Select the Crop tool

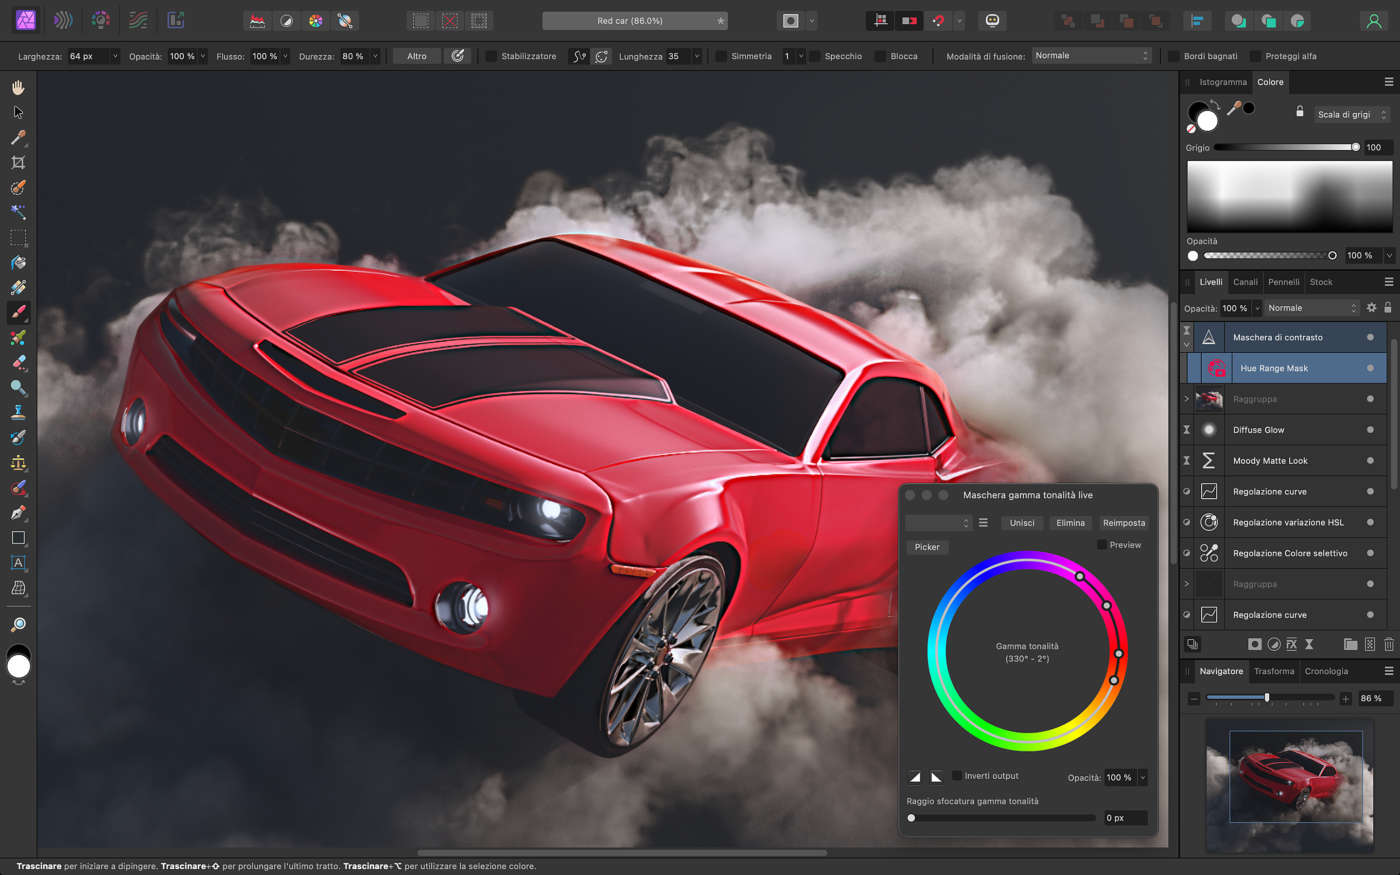tap(18, 162)
